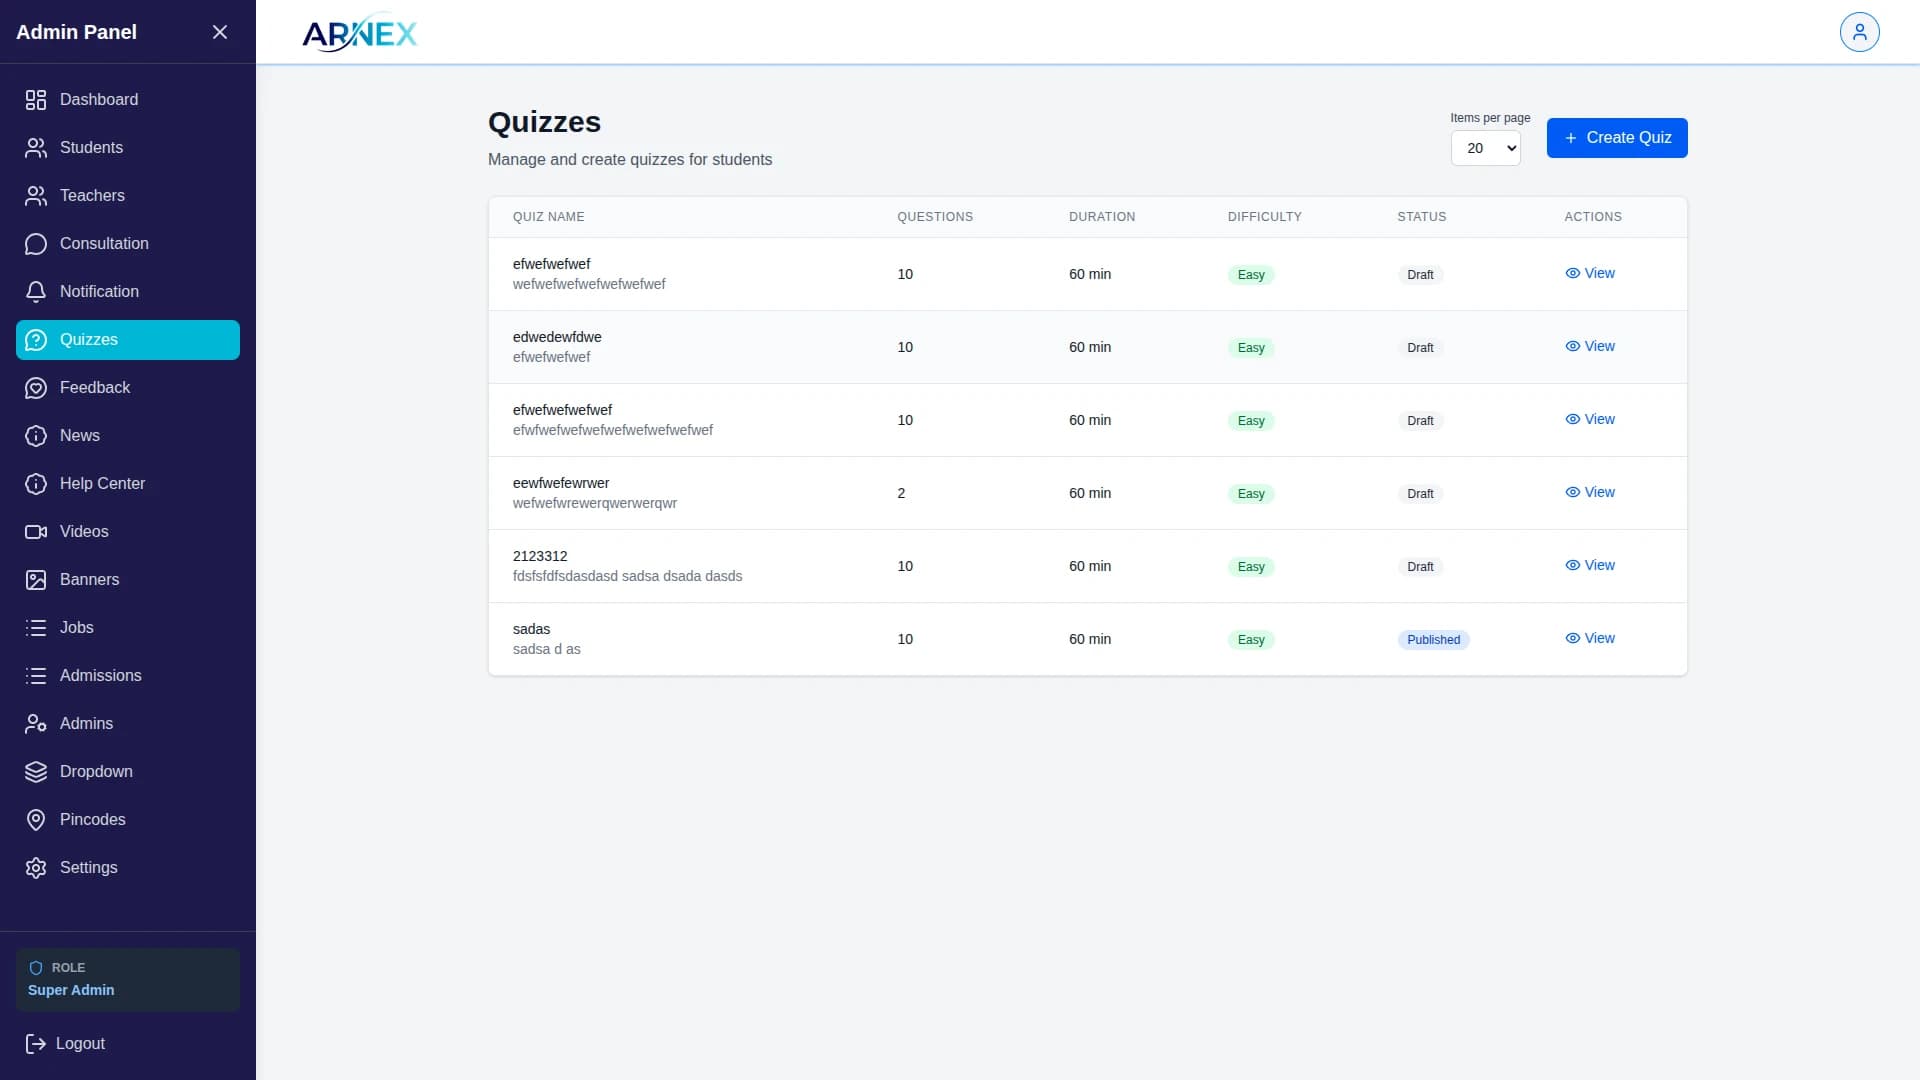Click the Settings gear icon
Viewport: 1920px width, 1080px height.
[36, 868]
